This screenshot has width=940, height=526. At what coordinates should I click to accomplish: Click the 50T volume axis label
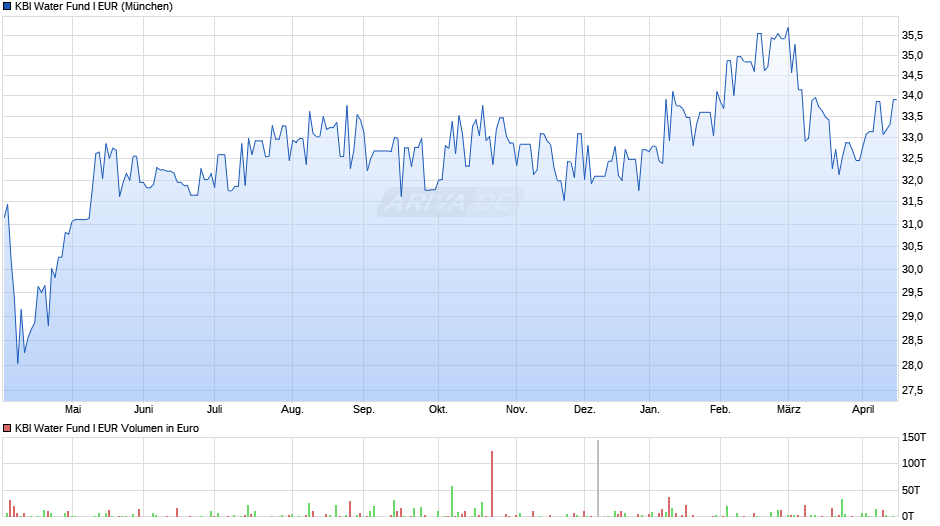(x=911, y=489)
